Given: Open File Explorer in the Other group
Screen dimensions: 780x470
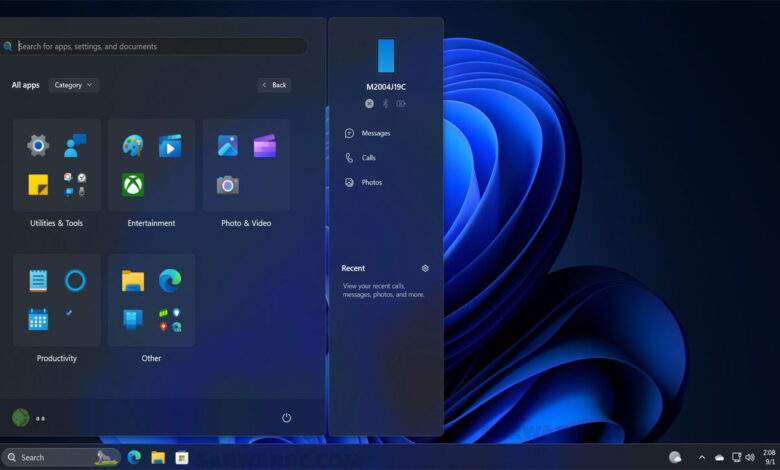Looking at the screenshot, I should [x=133, y=281].
